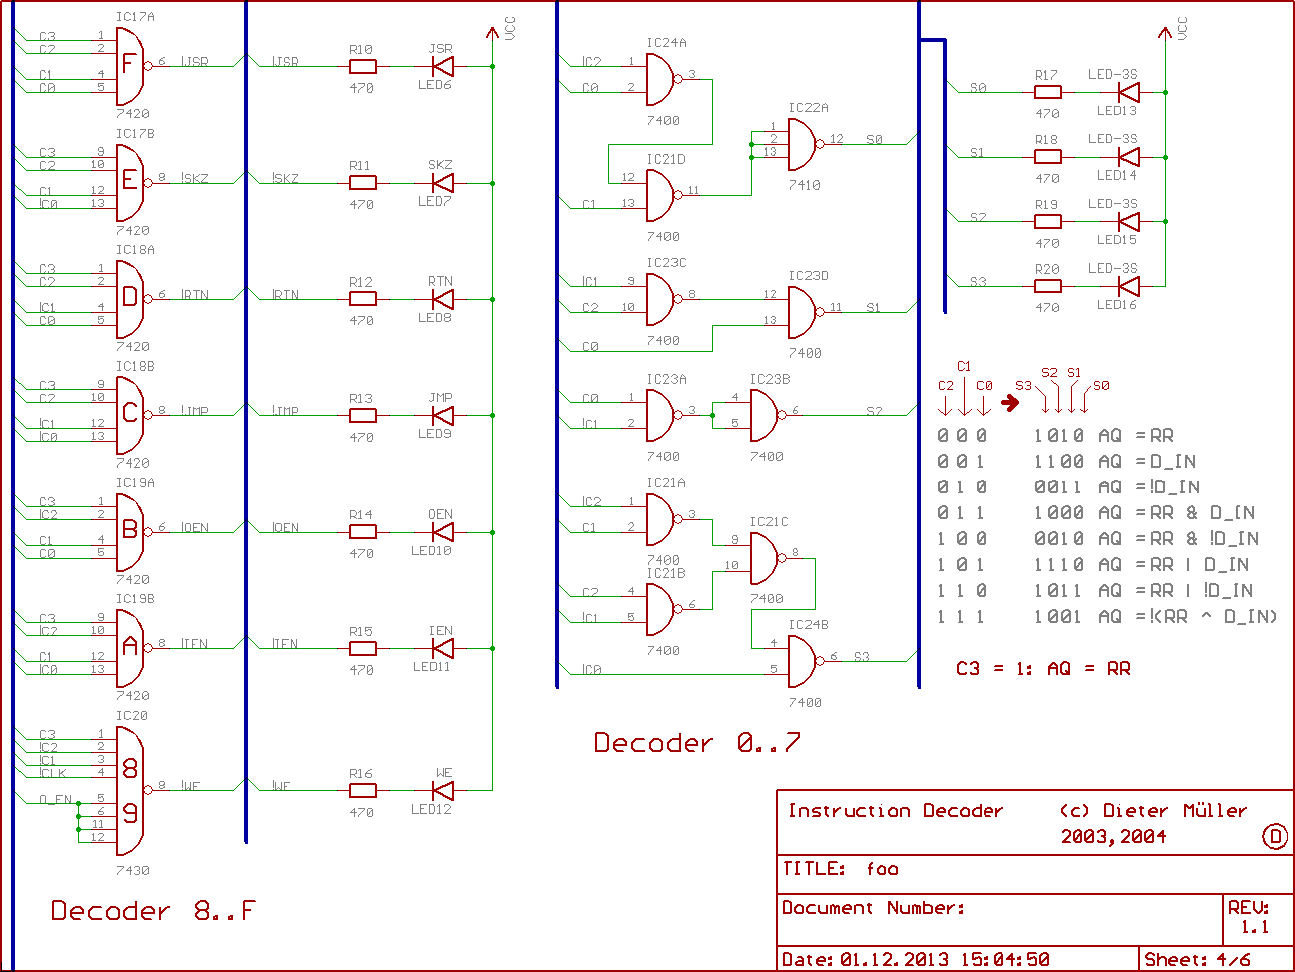
Task: Click the circled D logo in title block
Action: click(x=1275, y=836)
